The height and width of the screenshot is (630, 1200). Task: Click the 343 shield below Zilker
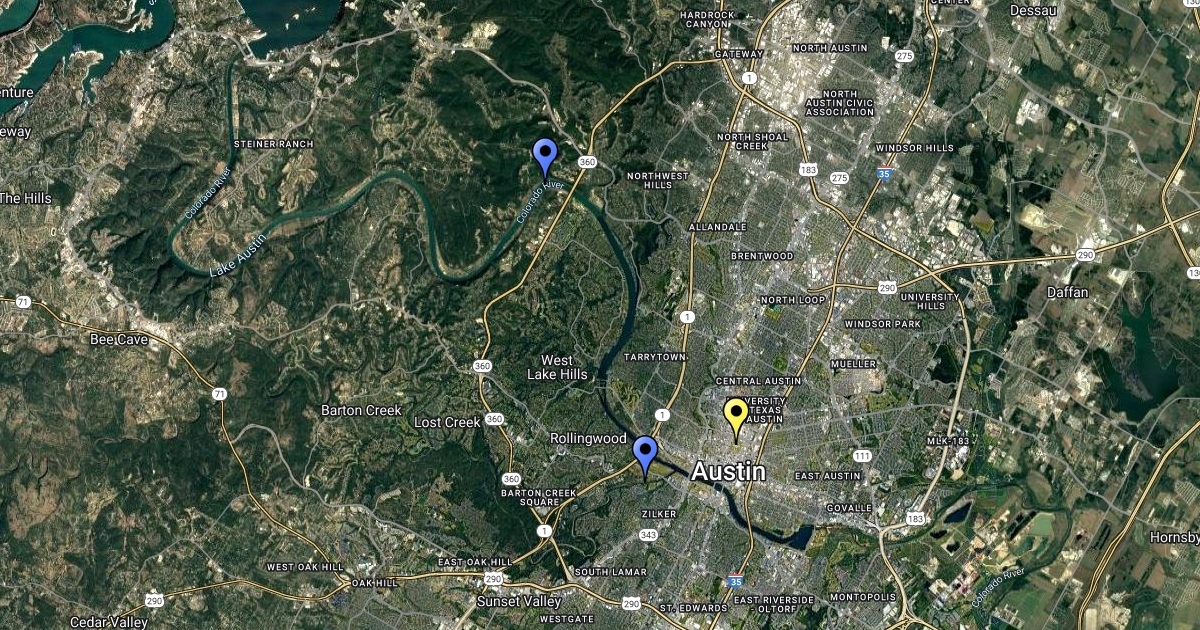(x=648, y=535)
